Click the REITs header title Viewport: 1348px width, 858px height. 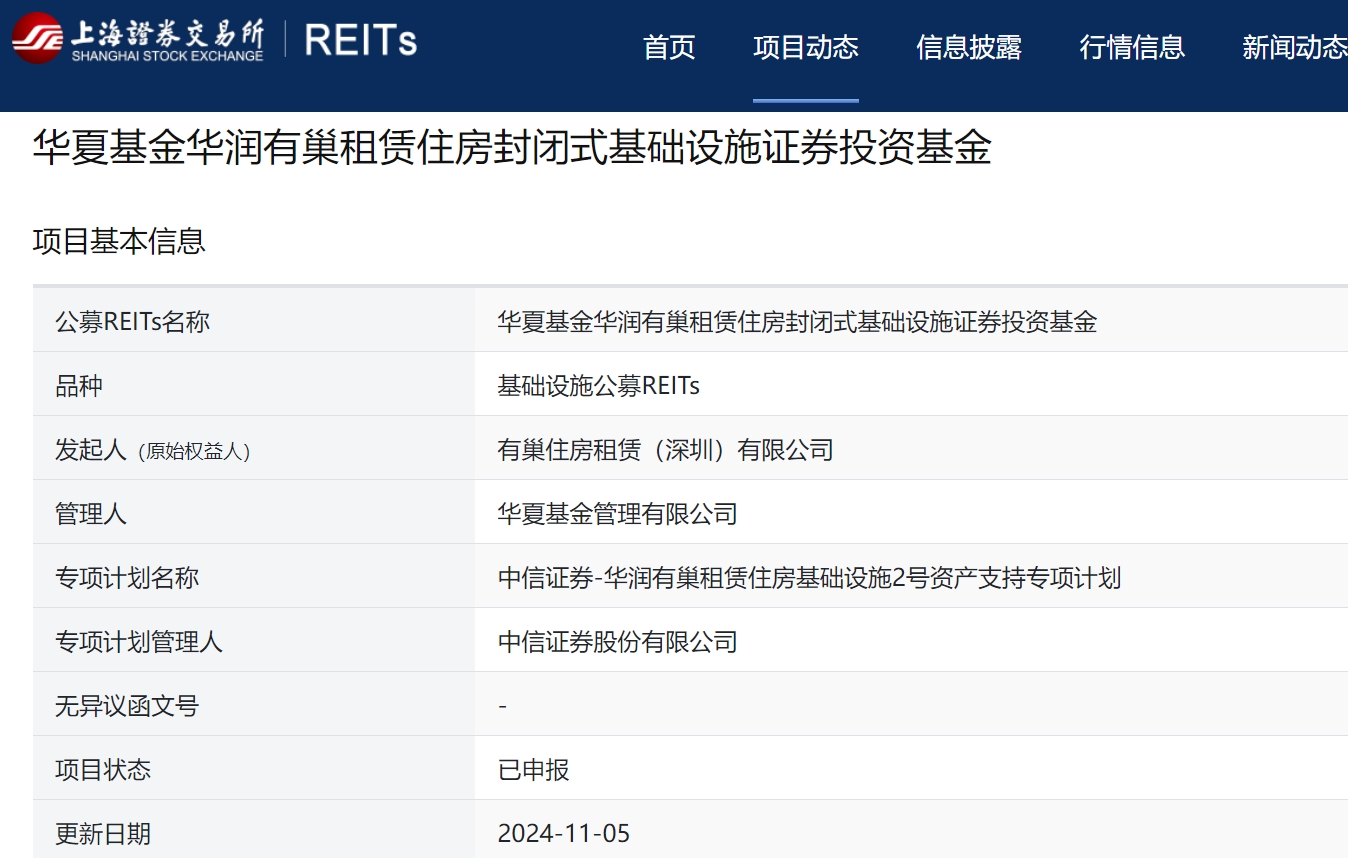pos(361,40)
